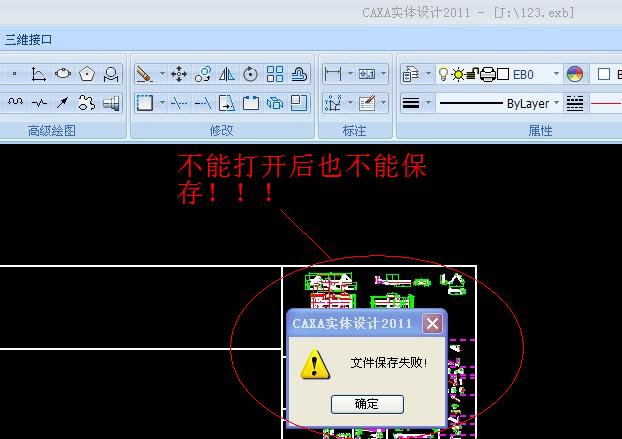Select the Array four-squares tool
This screenshot has height=439, width=622.
click(x=275, y=74)
